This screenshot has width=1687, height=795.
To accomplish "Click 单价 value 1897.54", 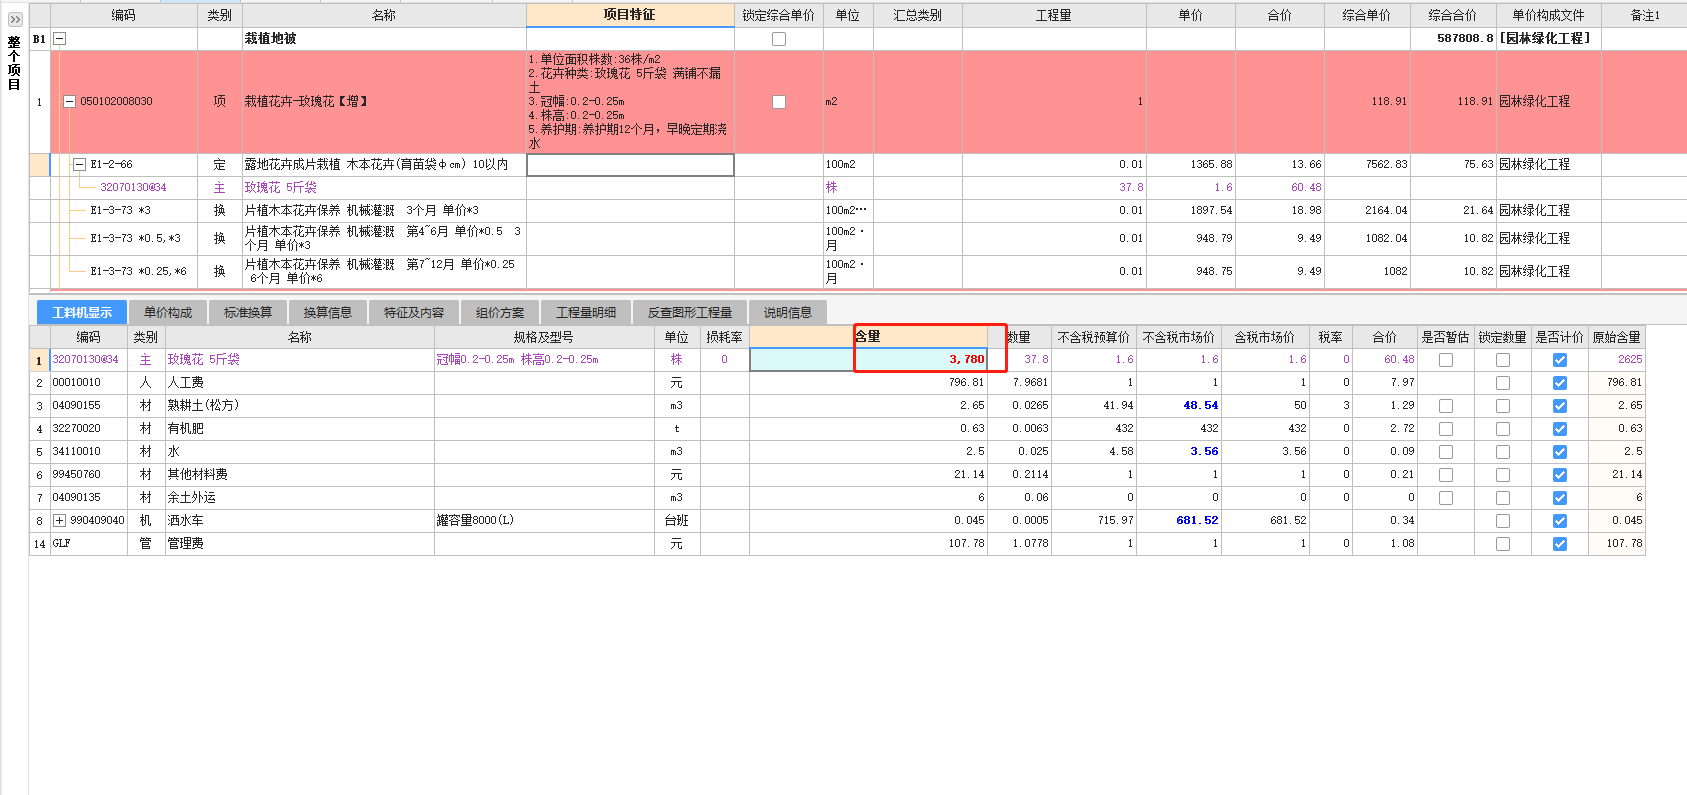I will pyautogui.click(x=1211, y=211).
